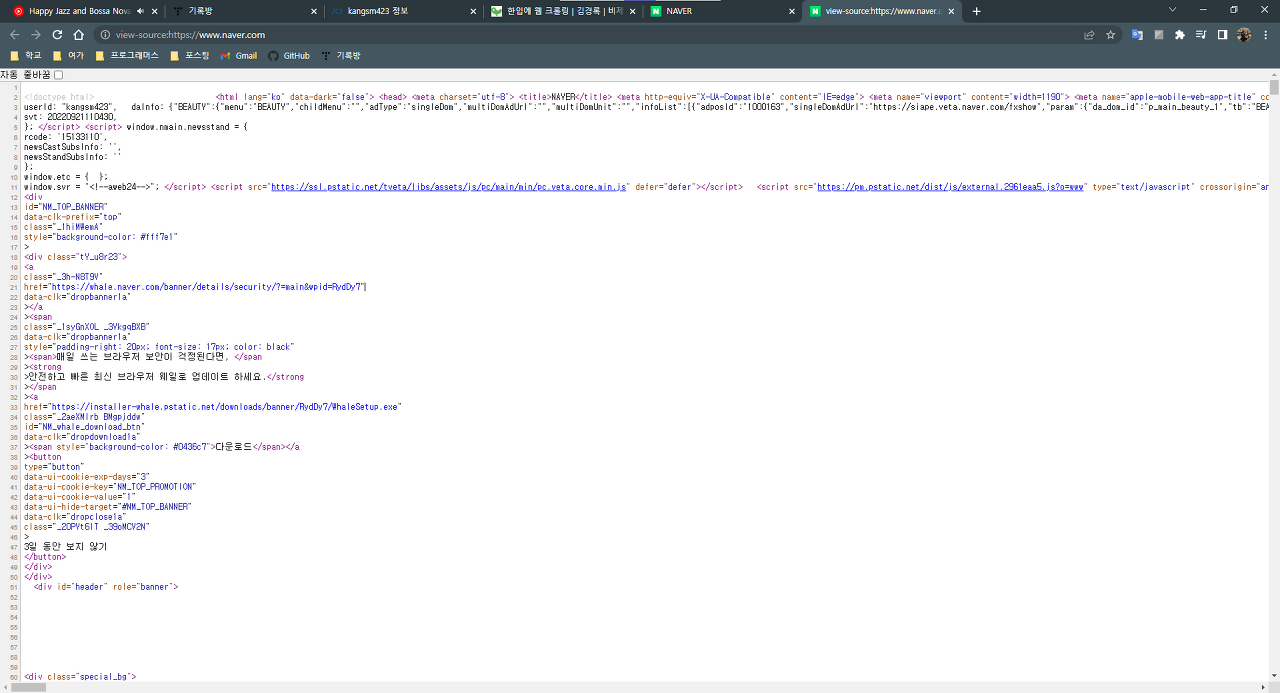Open the Google Translate extension
Image resolution: width=1280 pixels, height=693 pixels.
coord(1138,34)
